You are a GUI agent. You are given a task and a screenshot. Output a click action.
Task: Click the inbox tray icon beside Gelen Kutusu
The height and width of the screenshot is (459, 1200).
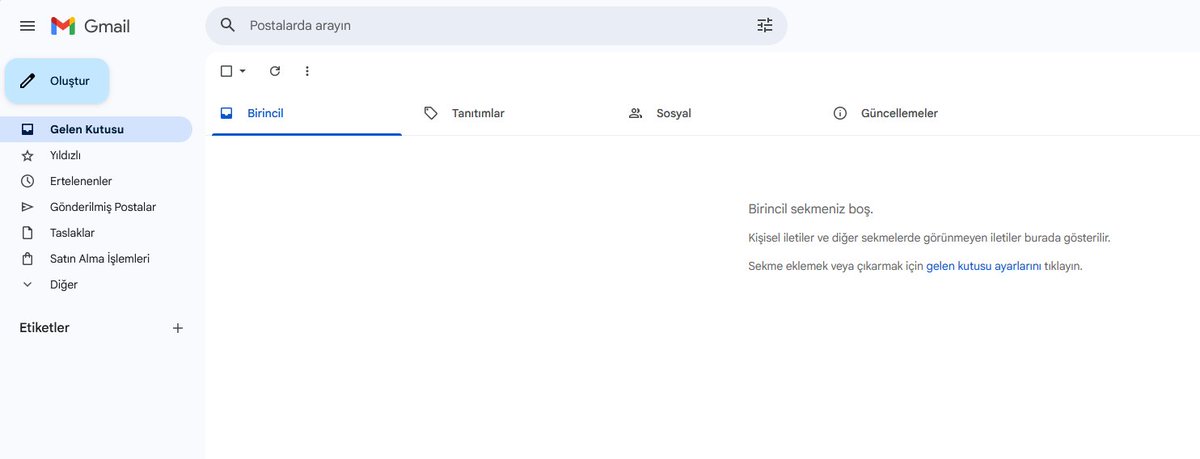click(x=27, y=129)
